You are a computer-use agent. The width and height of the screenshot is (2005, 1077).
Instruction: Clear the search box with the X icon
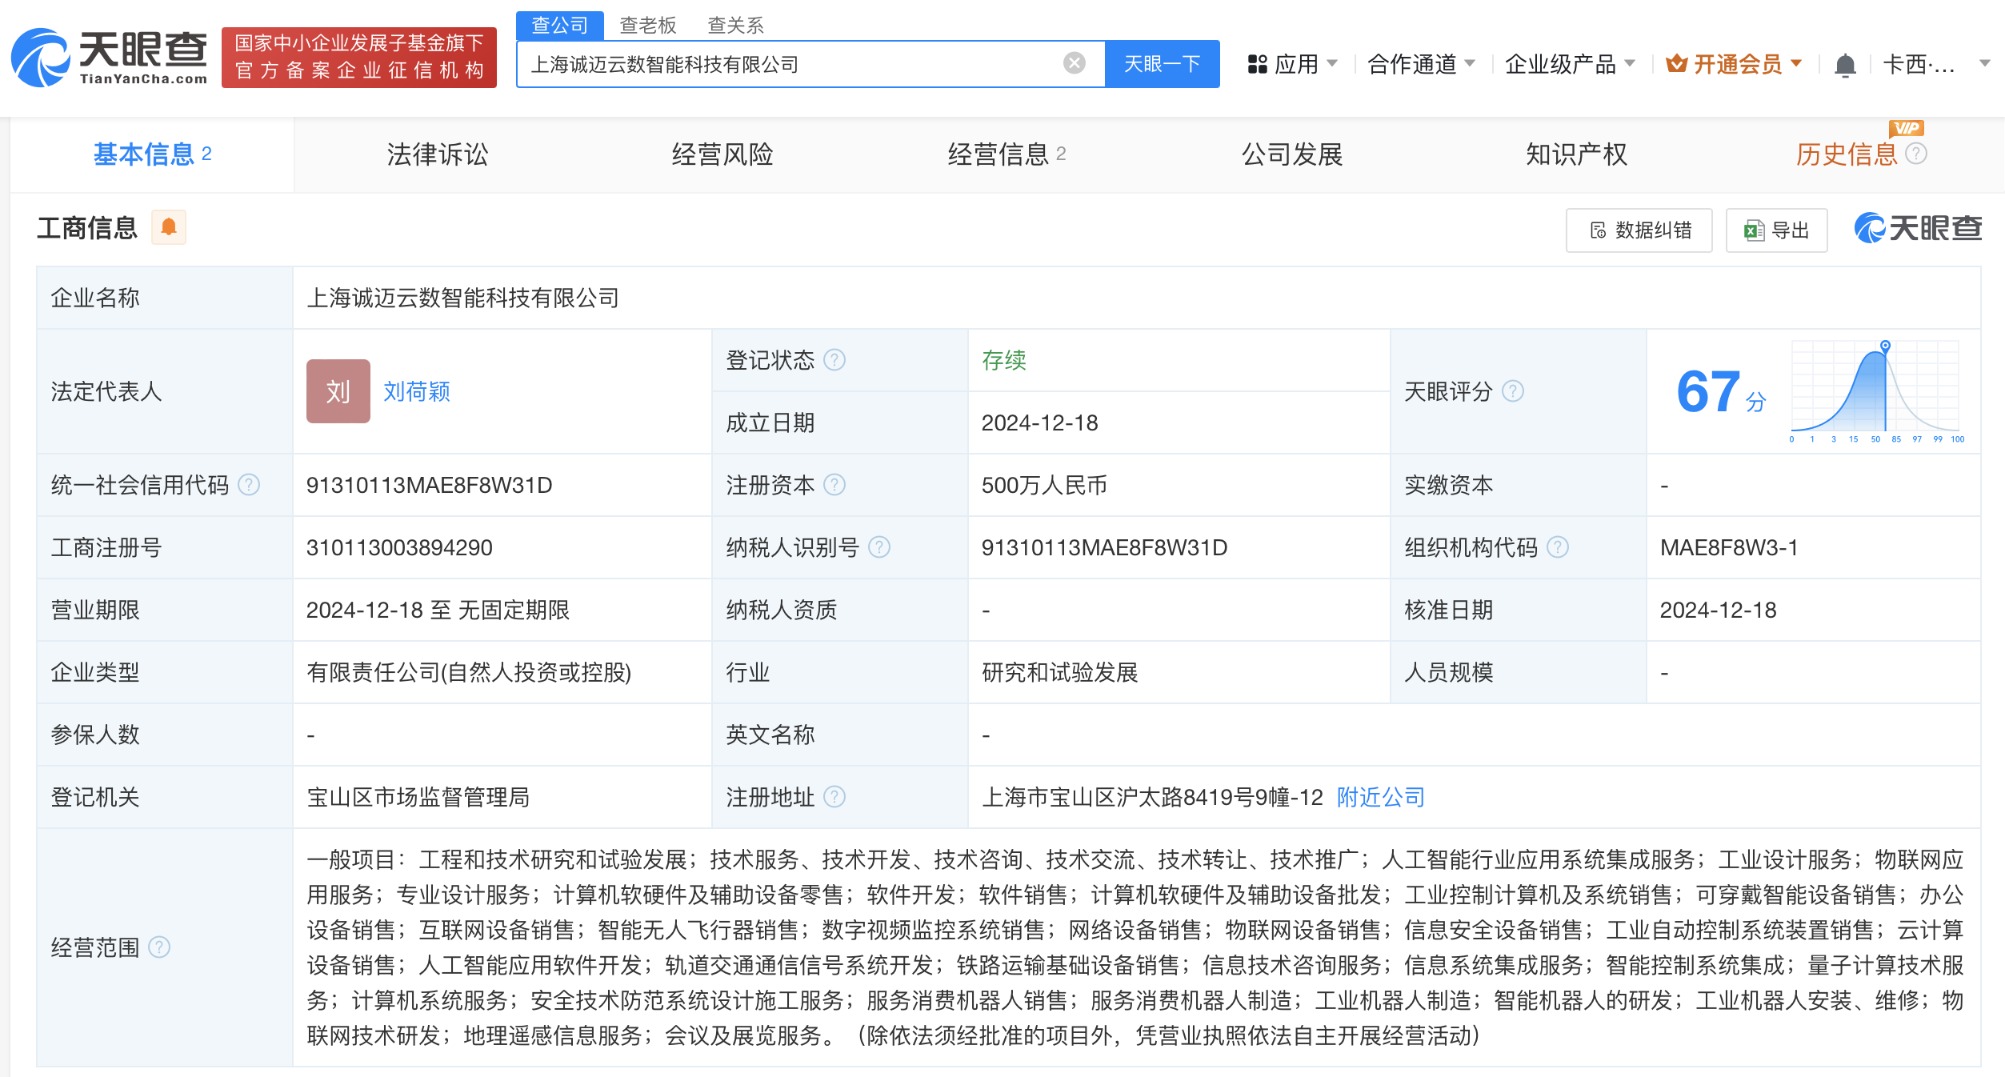(x=1074, y=62)
